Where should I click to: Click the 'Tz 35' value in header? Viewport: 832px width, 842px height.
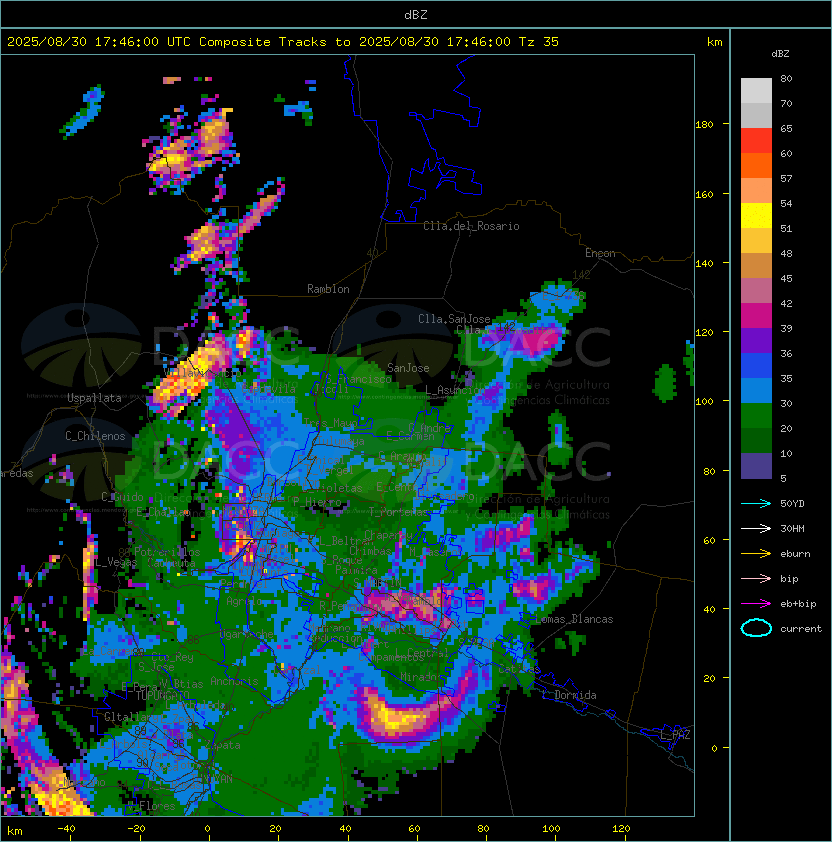point(539,42)
